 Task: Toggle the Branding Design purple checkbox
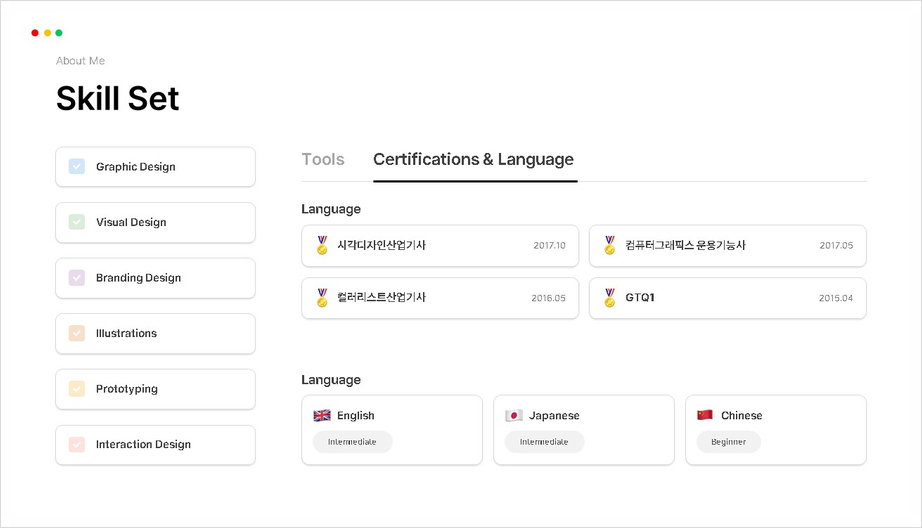tap(77, 278)
